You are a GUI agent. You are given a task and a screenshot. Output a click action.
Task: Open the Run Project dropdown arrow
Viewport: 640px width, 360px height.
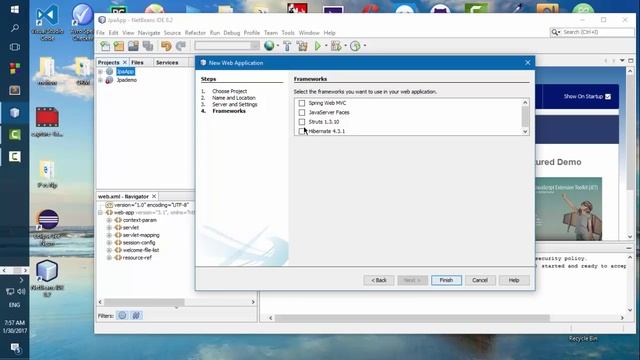coord(326,46)
